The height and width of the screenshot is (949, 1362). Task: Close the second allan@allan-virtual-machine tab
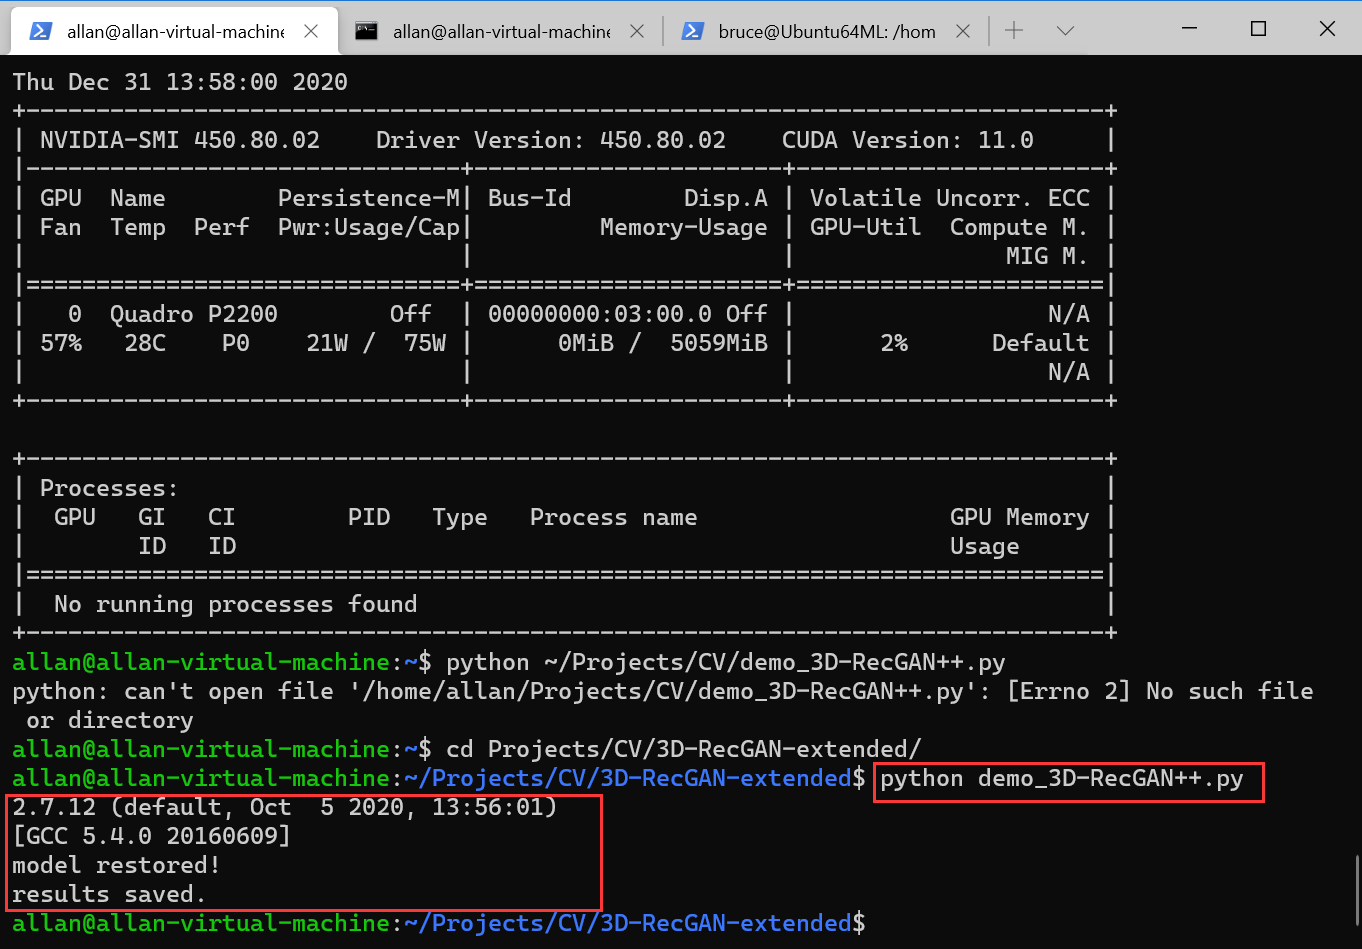[637, 31]
